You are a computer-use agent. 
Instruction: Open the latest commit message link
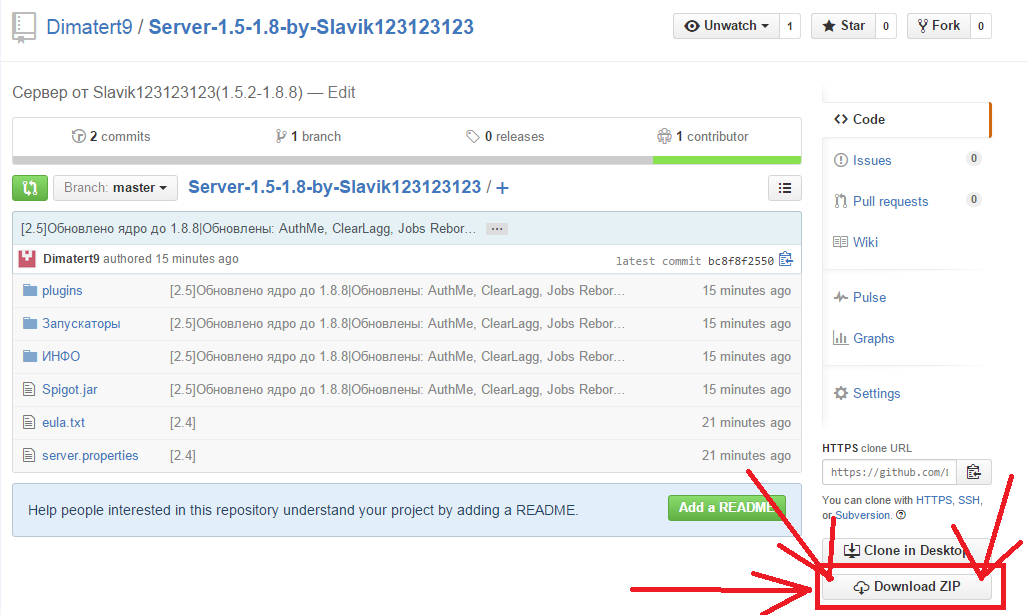point(248,228)
